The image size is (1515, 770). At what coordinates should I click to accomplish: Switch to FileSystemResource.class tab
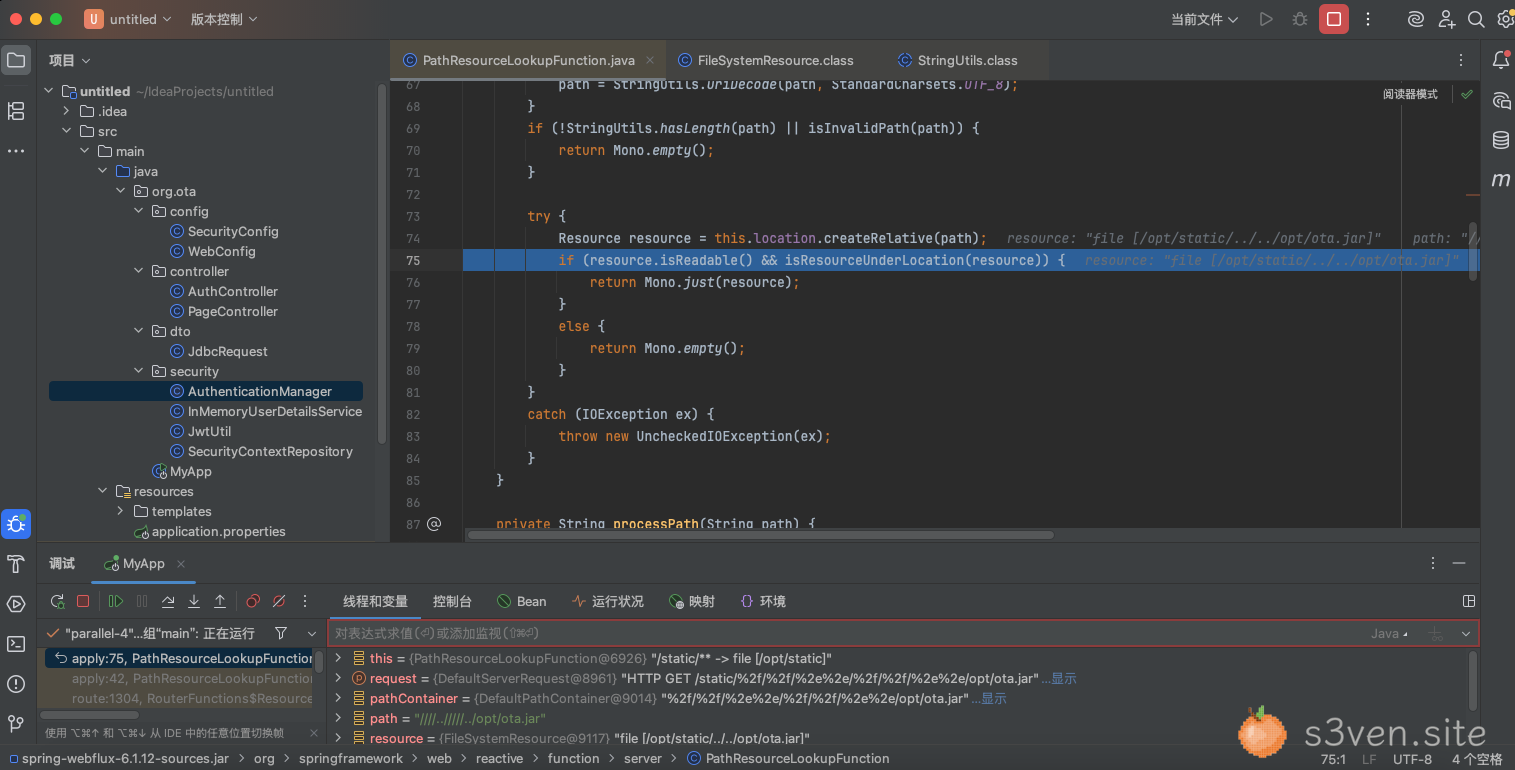pos(765,60)
